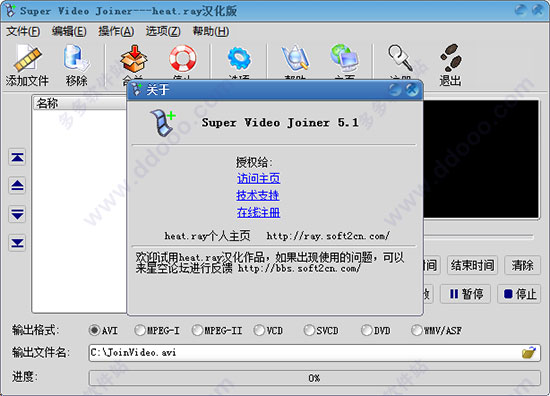Move selected file to top of list
The width and height of the screenshot is (550, 396).
17,157
